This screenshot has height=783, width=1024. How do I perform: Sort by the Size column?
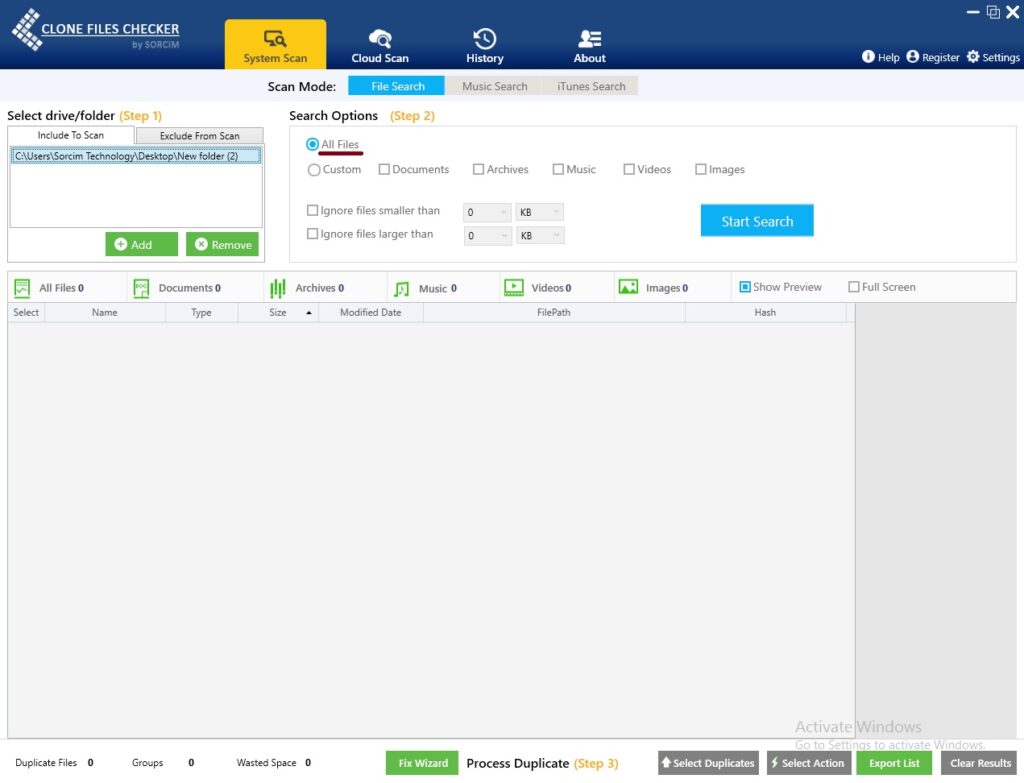click(x=278, y=312)
